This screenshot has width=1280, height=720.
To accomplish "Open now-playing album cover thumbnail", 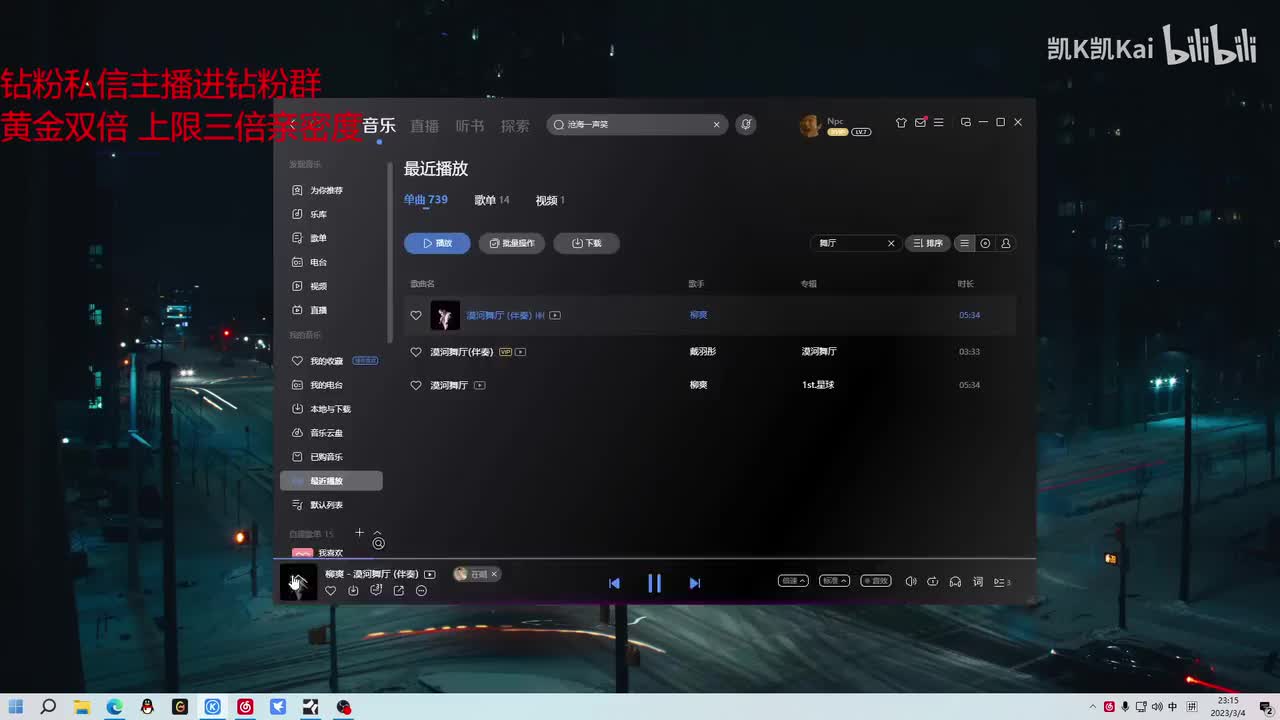I will coord(298,582).
